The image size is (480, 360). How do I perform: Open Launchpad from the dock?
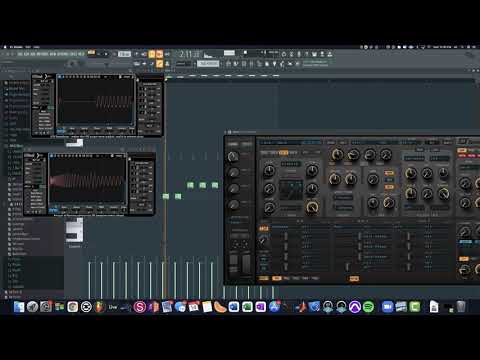pos(32,307)
